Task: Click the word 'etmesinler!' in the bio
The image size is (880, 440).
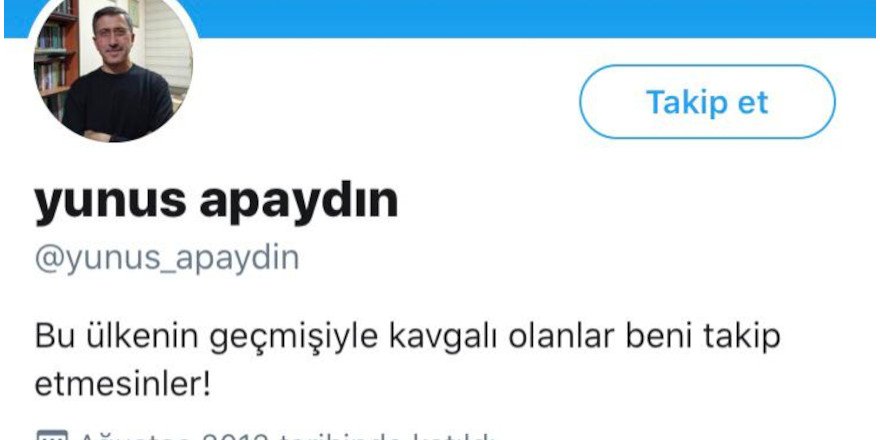Action: tap(122, 385)
